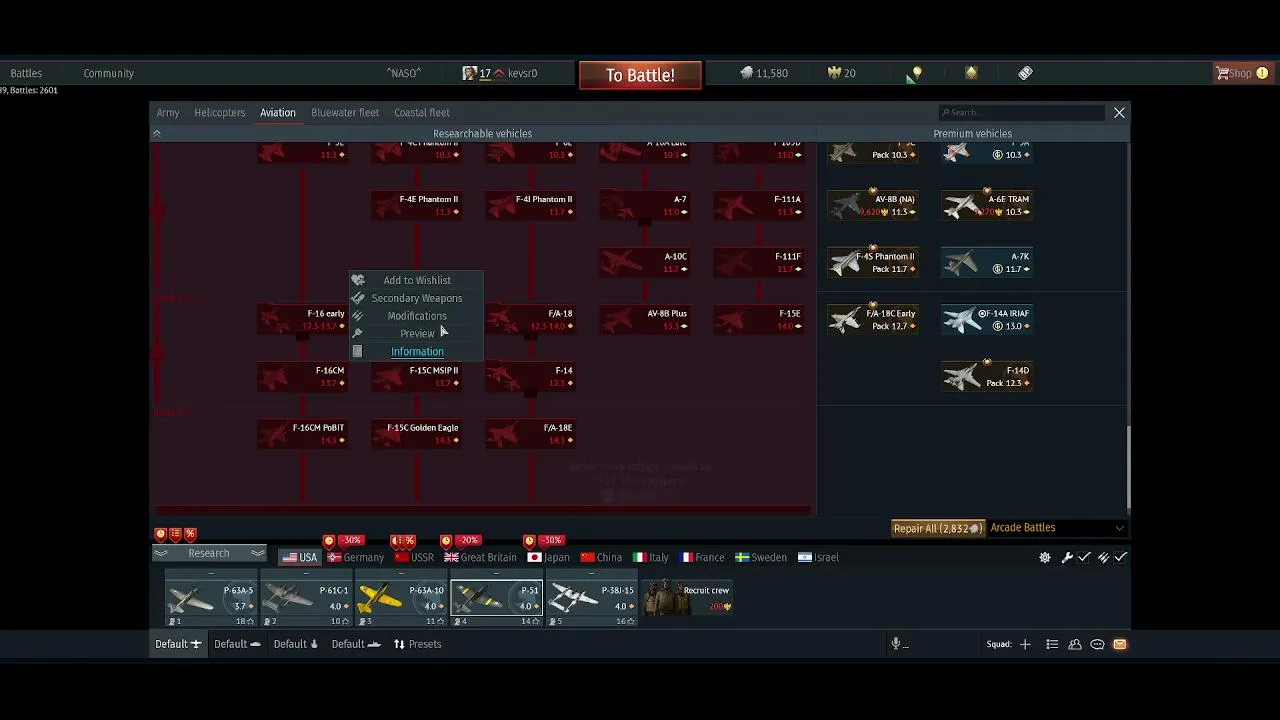
Task: Select the Sweden nation tab
Action: tap(761, 558)
